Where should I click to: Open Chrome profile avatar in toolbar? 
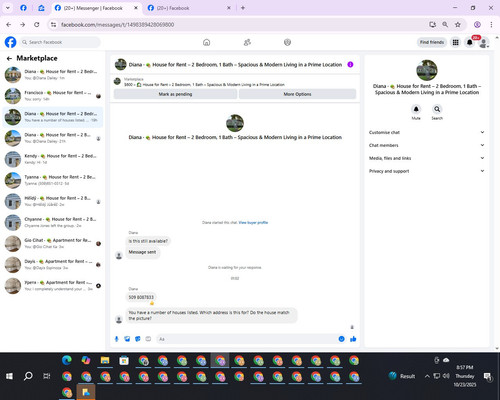tap(477, 24)
